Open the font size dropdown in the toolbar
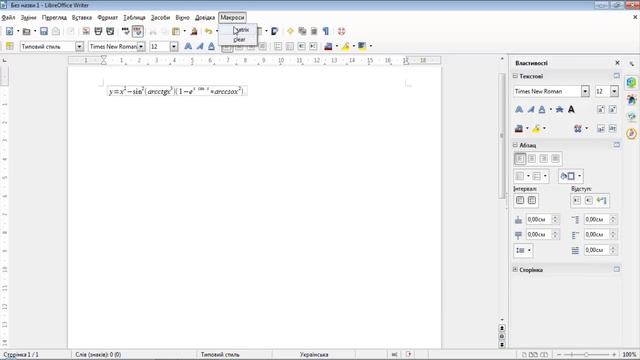640x360 pixels. pyautogui.click(x=174, y=47)
